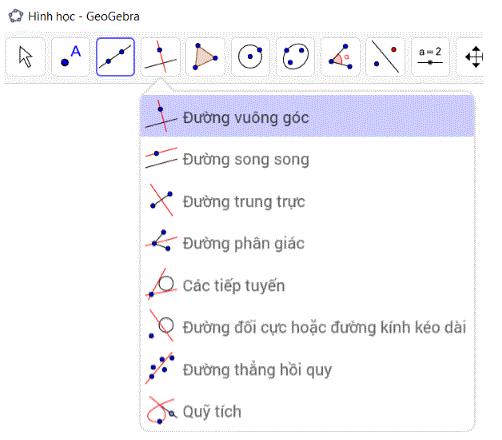
Task: Select the Move arrow tool
Action: (x=25, y=57)
